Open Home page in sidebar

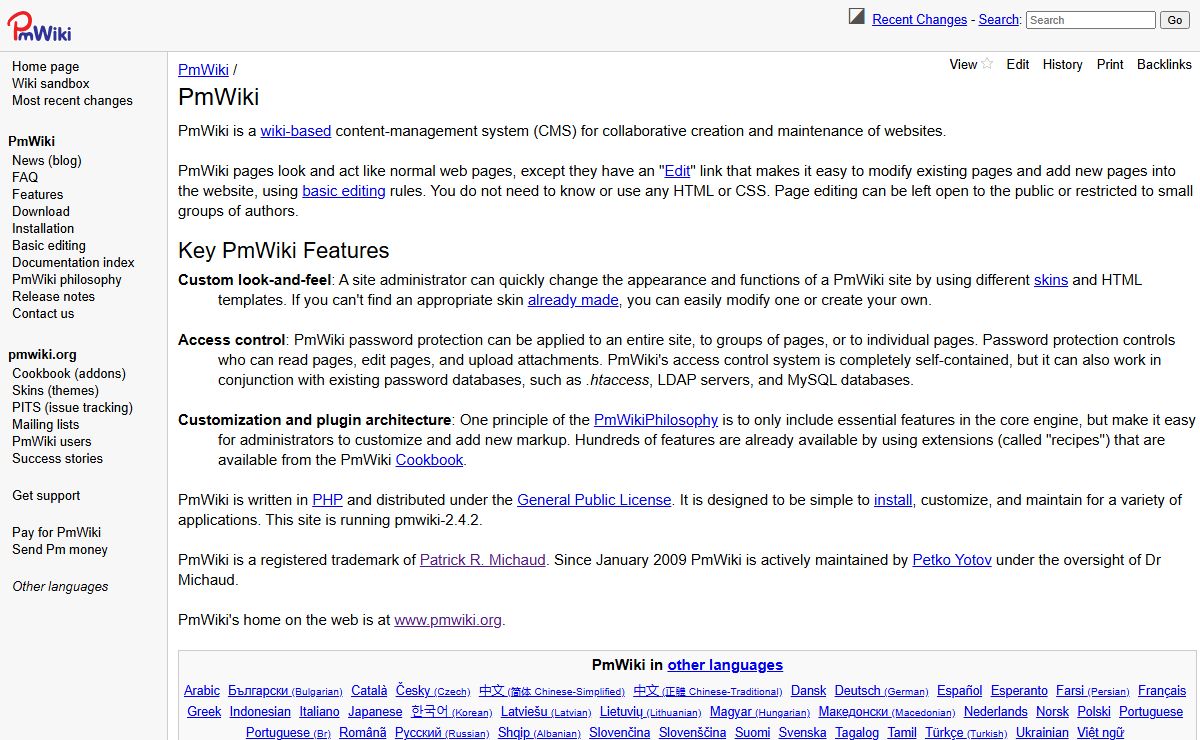45,67
